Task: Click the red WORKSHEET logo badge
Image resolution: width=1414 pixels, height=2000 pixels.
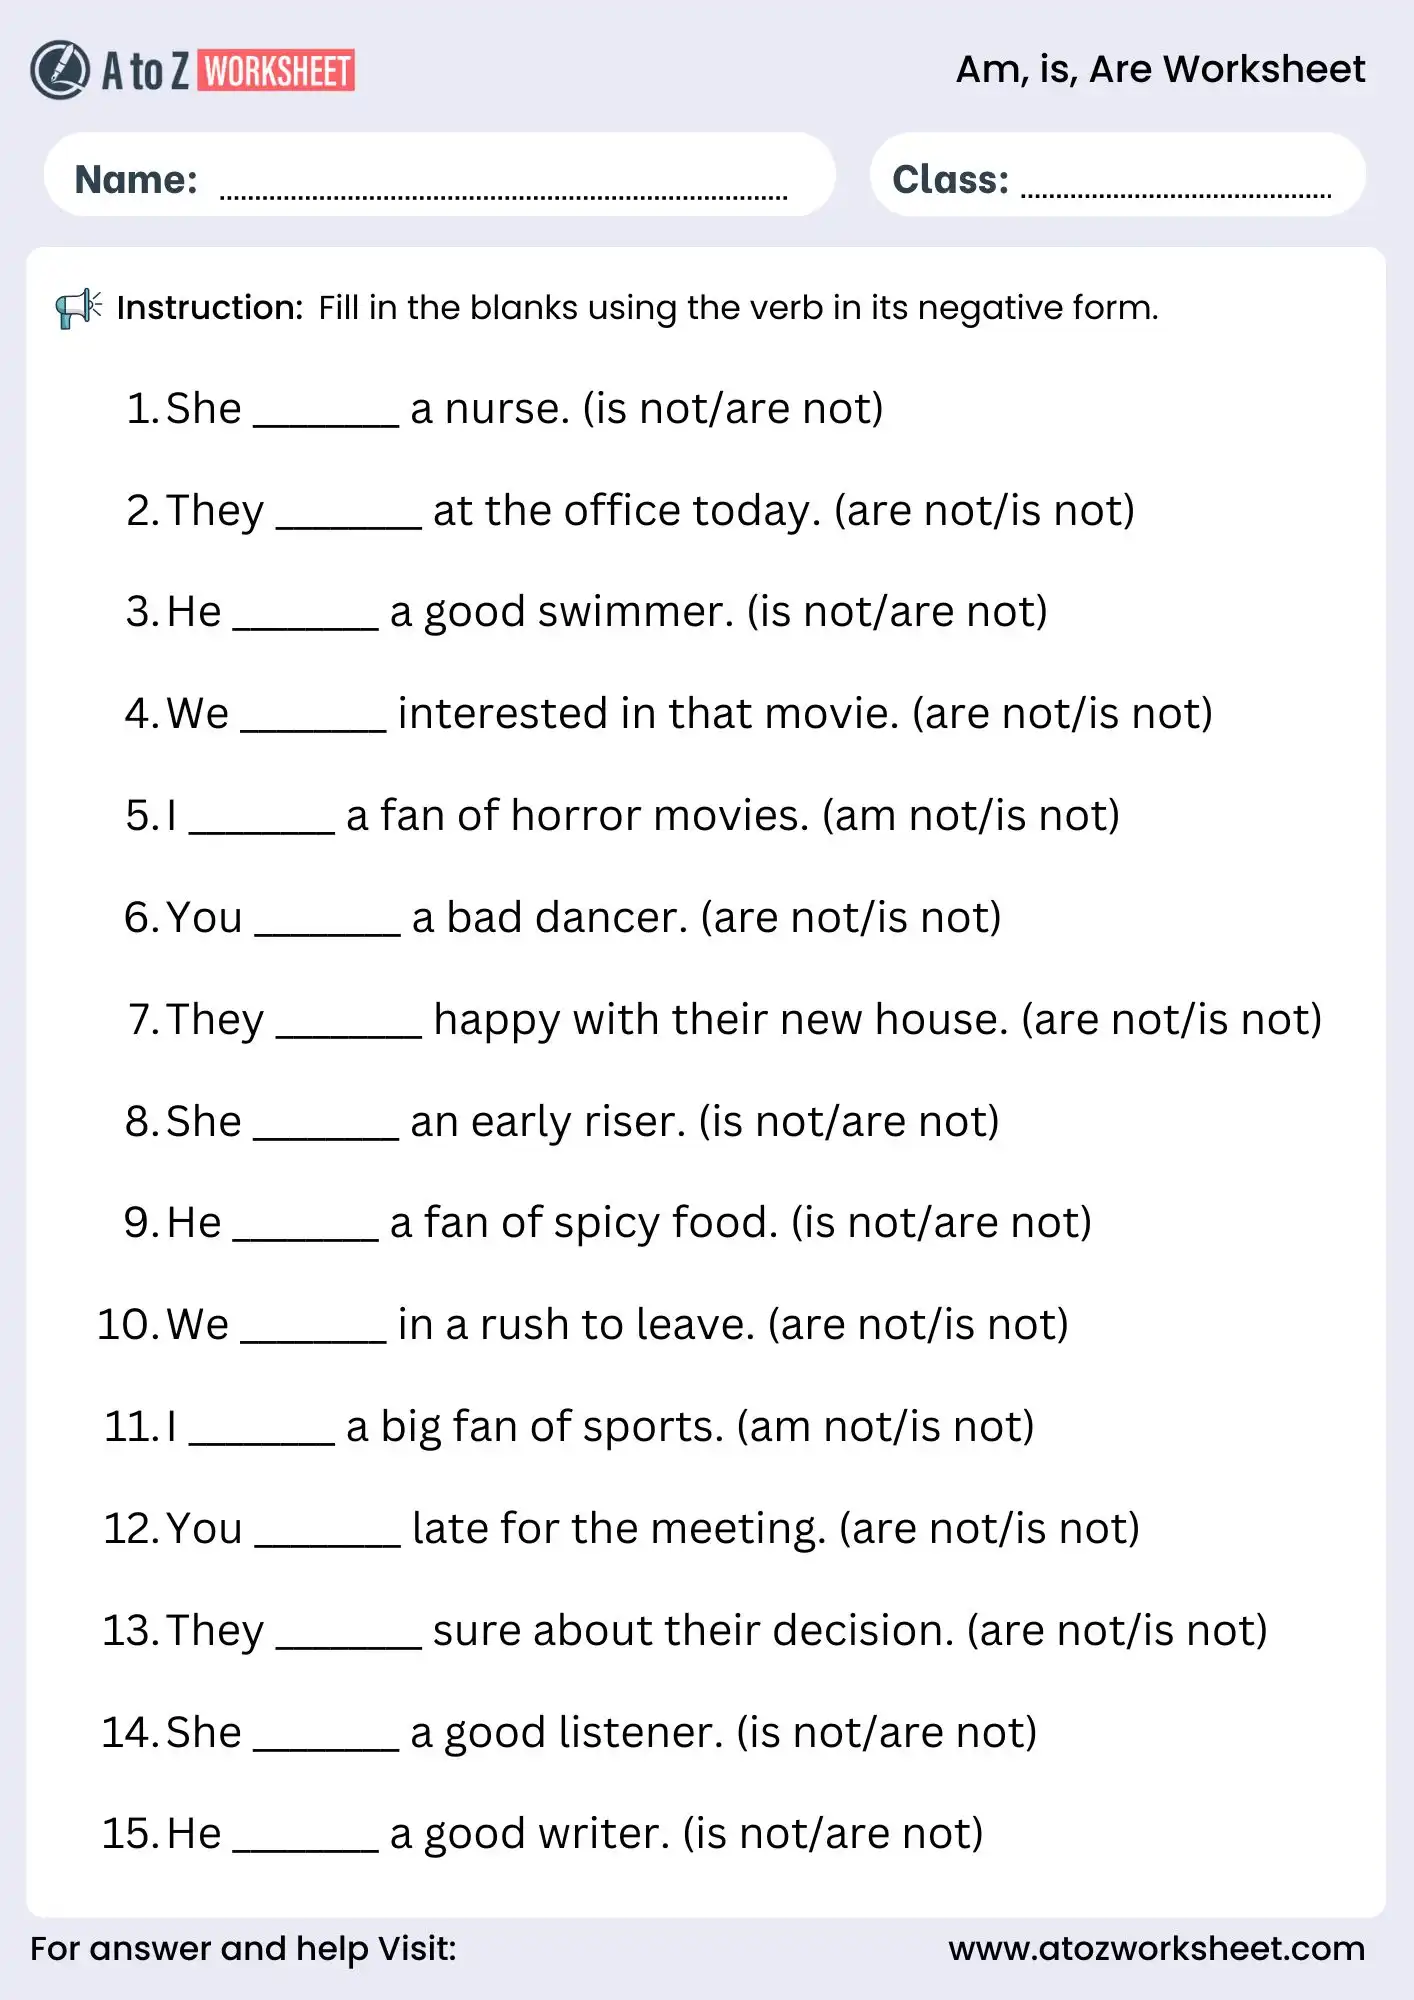Action: pos(276,71)
